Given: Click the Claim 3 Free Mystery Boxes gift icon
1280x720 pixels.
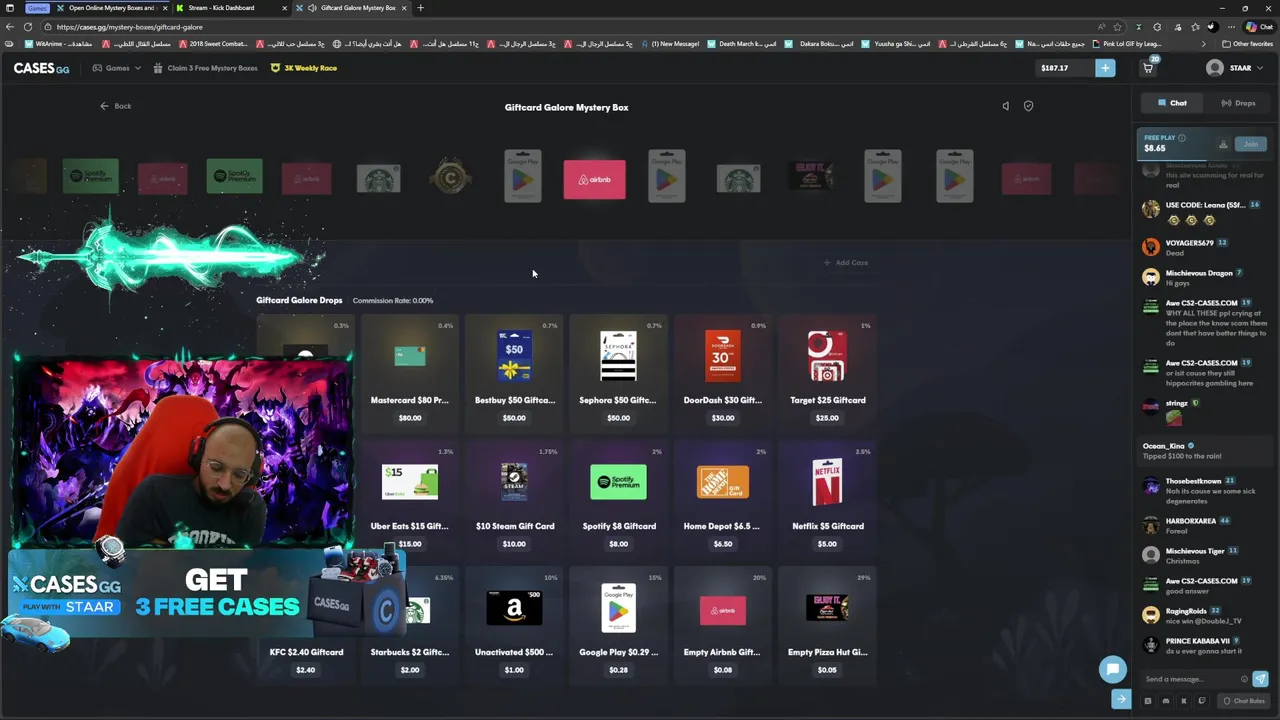Looking at the screenshot, I should 157,68.
